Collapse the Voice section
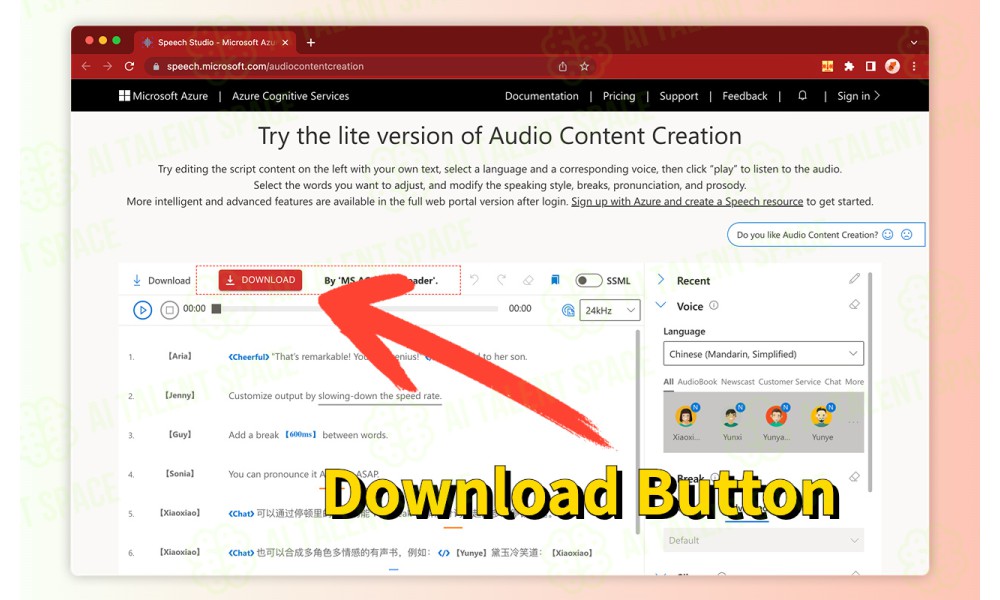This screenshot has width=1000, height=600. coord(661,305)
